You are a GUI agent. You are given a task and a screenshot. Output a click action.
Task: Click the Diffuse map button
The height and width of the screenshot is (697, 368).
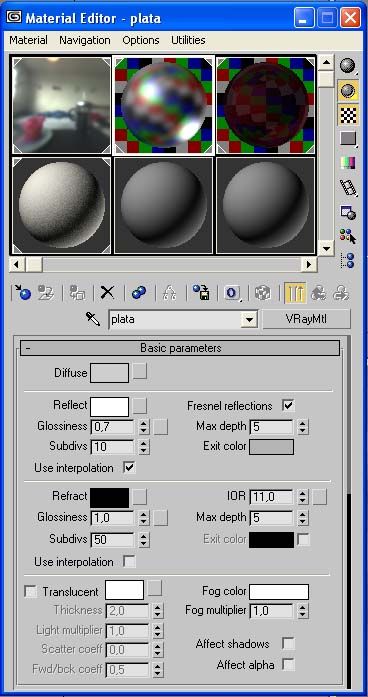coord(140,372)
